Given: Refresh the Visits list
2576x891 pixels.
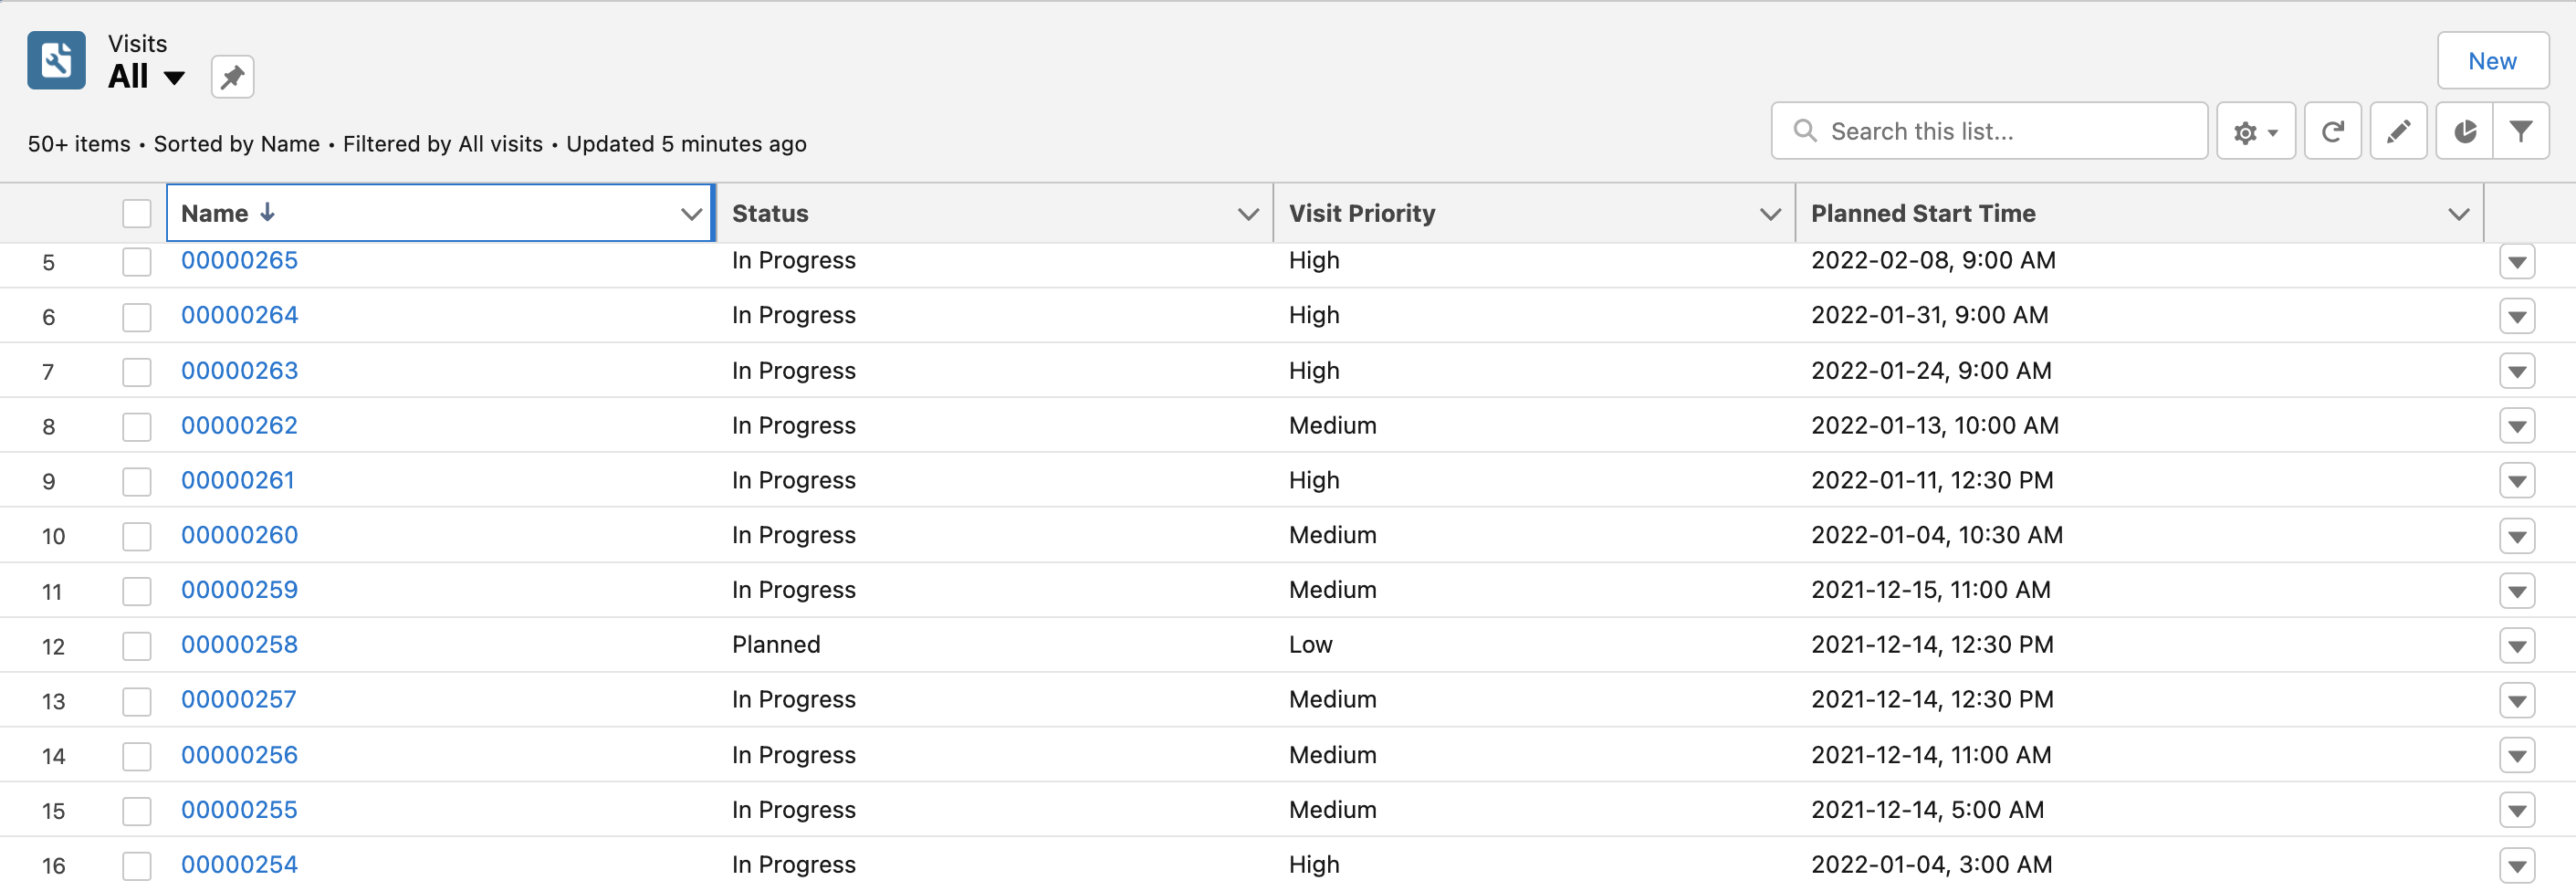Looking at the screenshot, I should coord(2331,131).
